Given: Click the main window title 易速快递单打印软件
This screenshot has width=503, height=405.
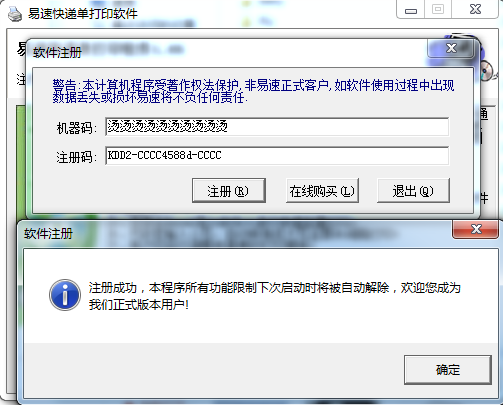Looking at the screenshot, I should (83, 14).
